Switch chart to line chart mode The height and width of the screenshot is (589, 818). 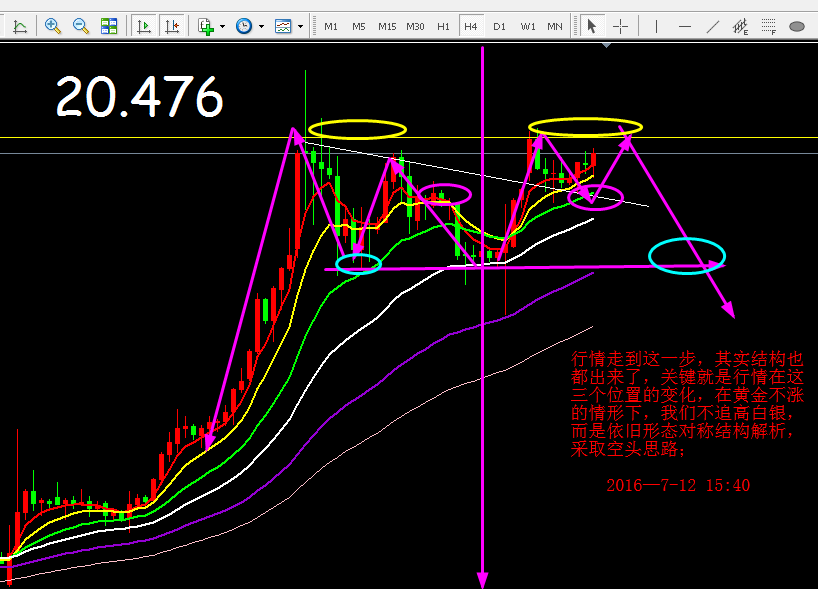[x=20, y=26]
